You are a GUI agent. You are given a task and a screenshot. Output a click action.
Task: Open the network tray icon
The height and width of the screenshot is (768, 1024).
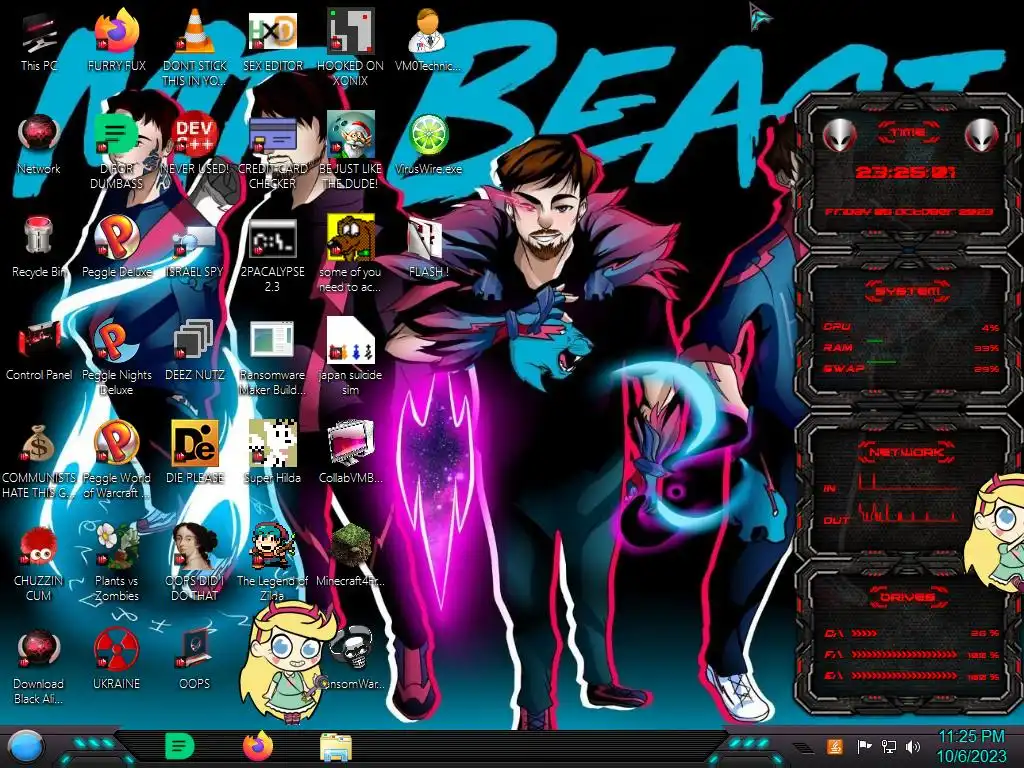click(888, 746)
